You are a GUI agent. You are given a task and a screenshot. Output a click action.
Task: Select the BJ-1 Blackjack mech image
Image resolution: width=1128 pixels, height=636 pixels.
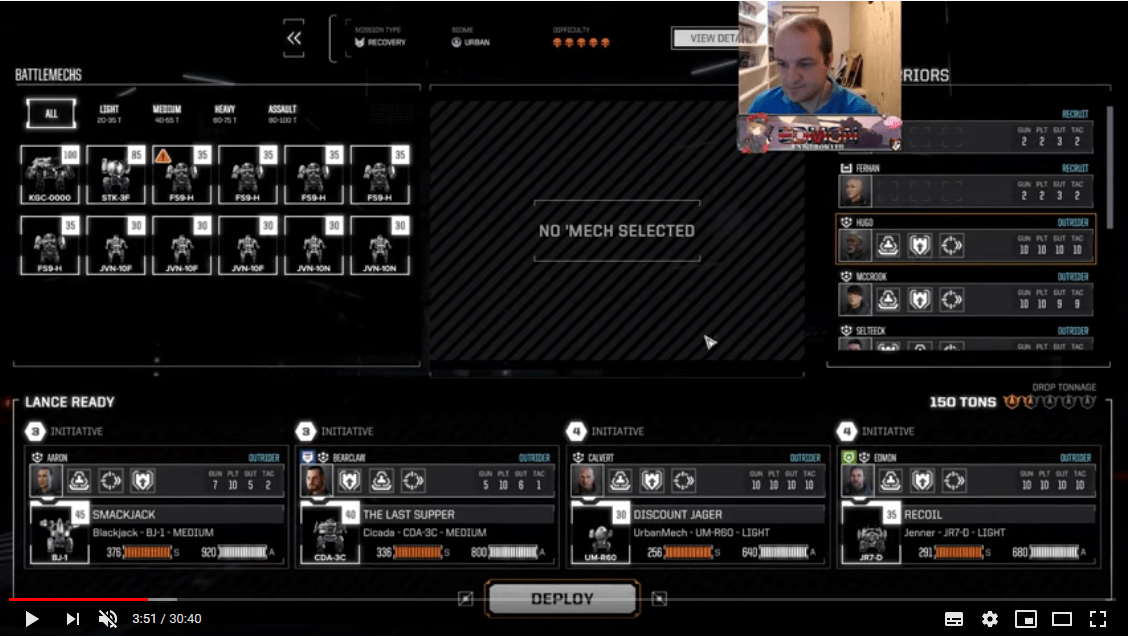(x=59, y=535)
